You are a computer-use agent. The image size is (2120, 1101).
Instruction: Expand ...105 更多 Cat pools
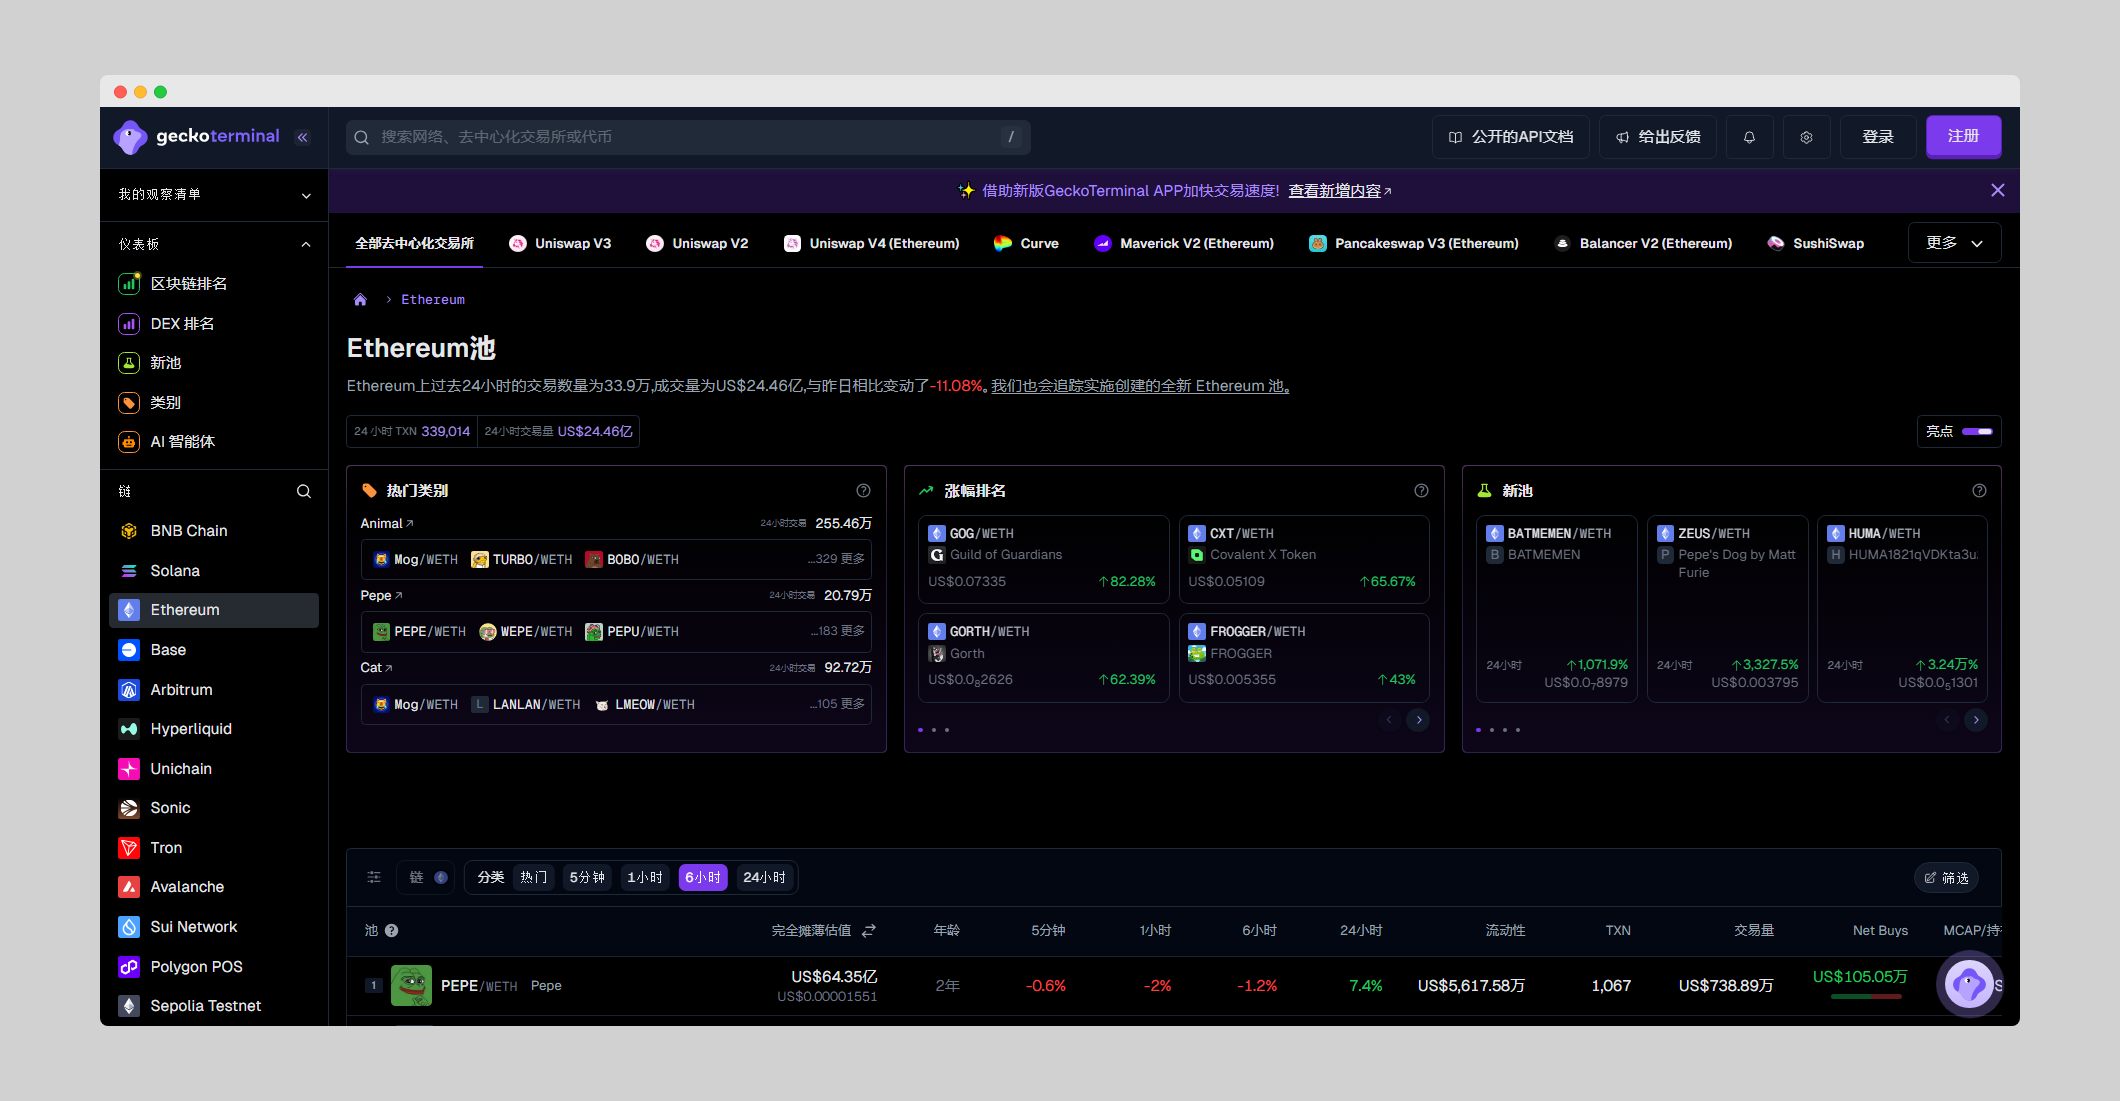point(837,704)
